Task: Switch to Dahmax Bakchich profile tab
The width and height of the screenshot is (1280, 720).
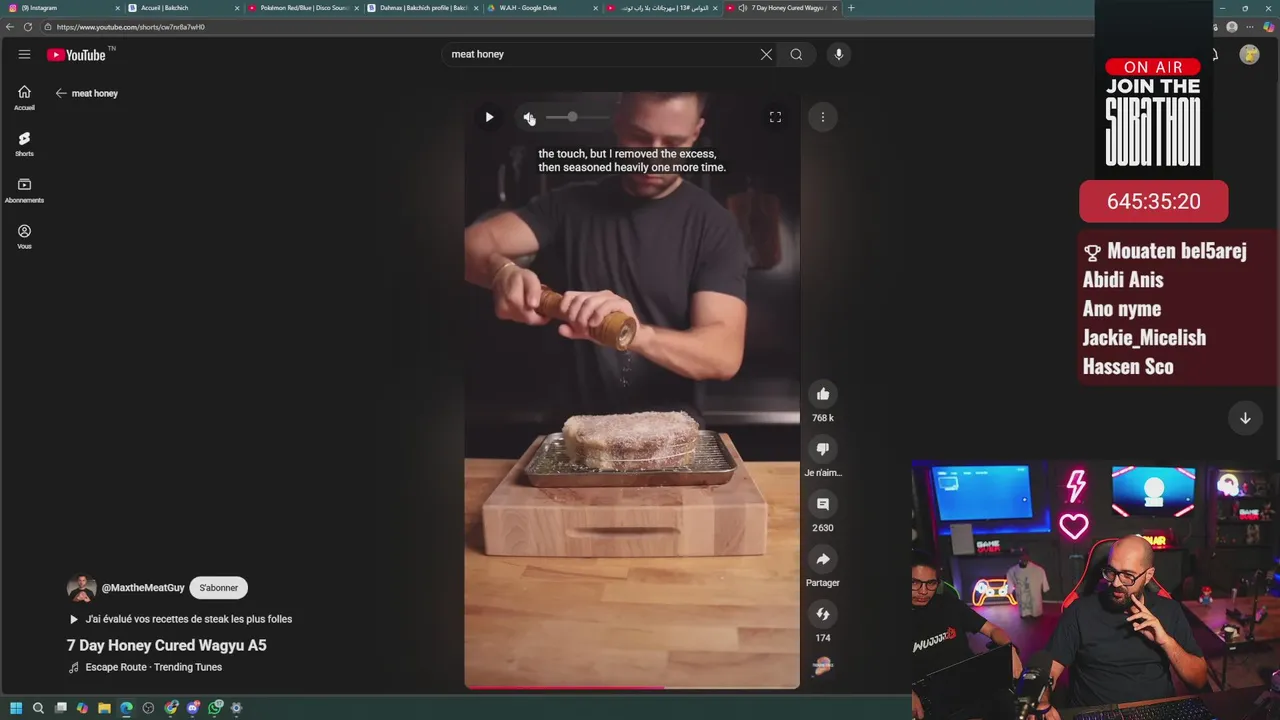Action: pyautogui.click(x=422, y=8)
